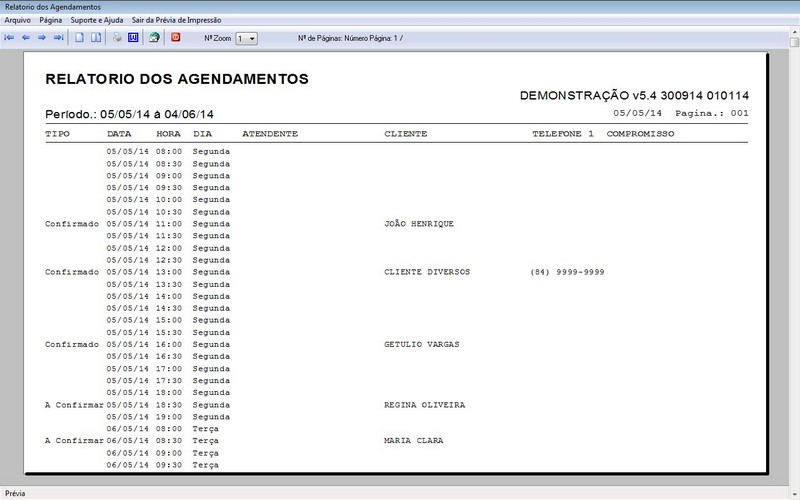Switch to two-page view icon

pyautogui.click(x=96, y=38)
